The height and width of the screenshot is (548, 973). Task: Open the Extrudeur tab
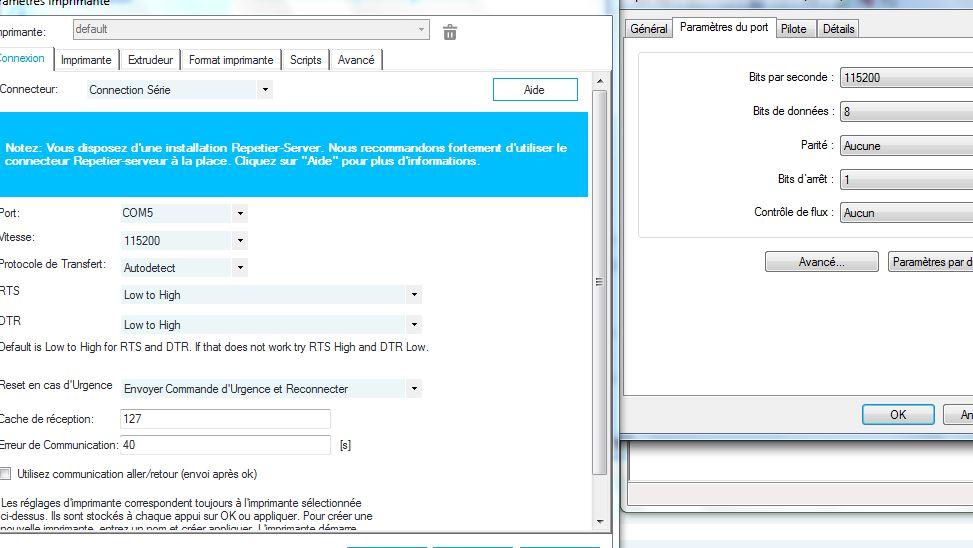click(150, 60)
